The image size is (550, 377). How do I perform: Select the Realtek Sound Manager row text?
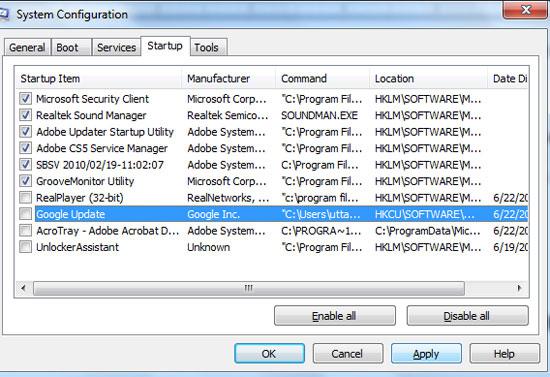tap(91, 115)
